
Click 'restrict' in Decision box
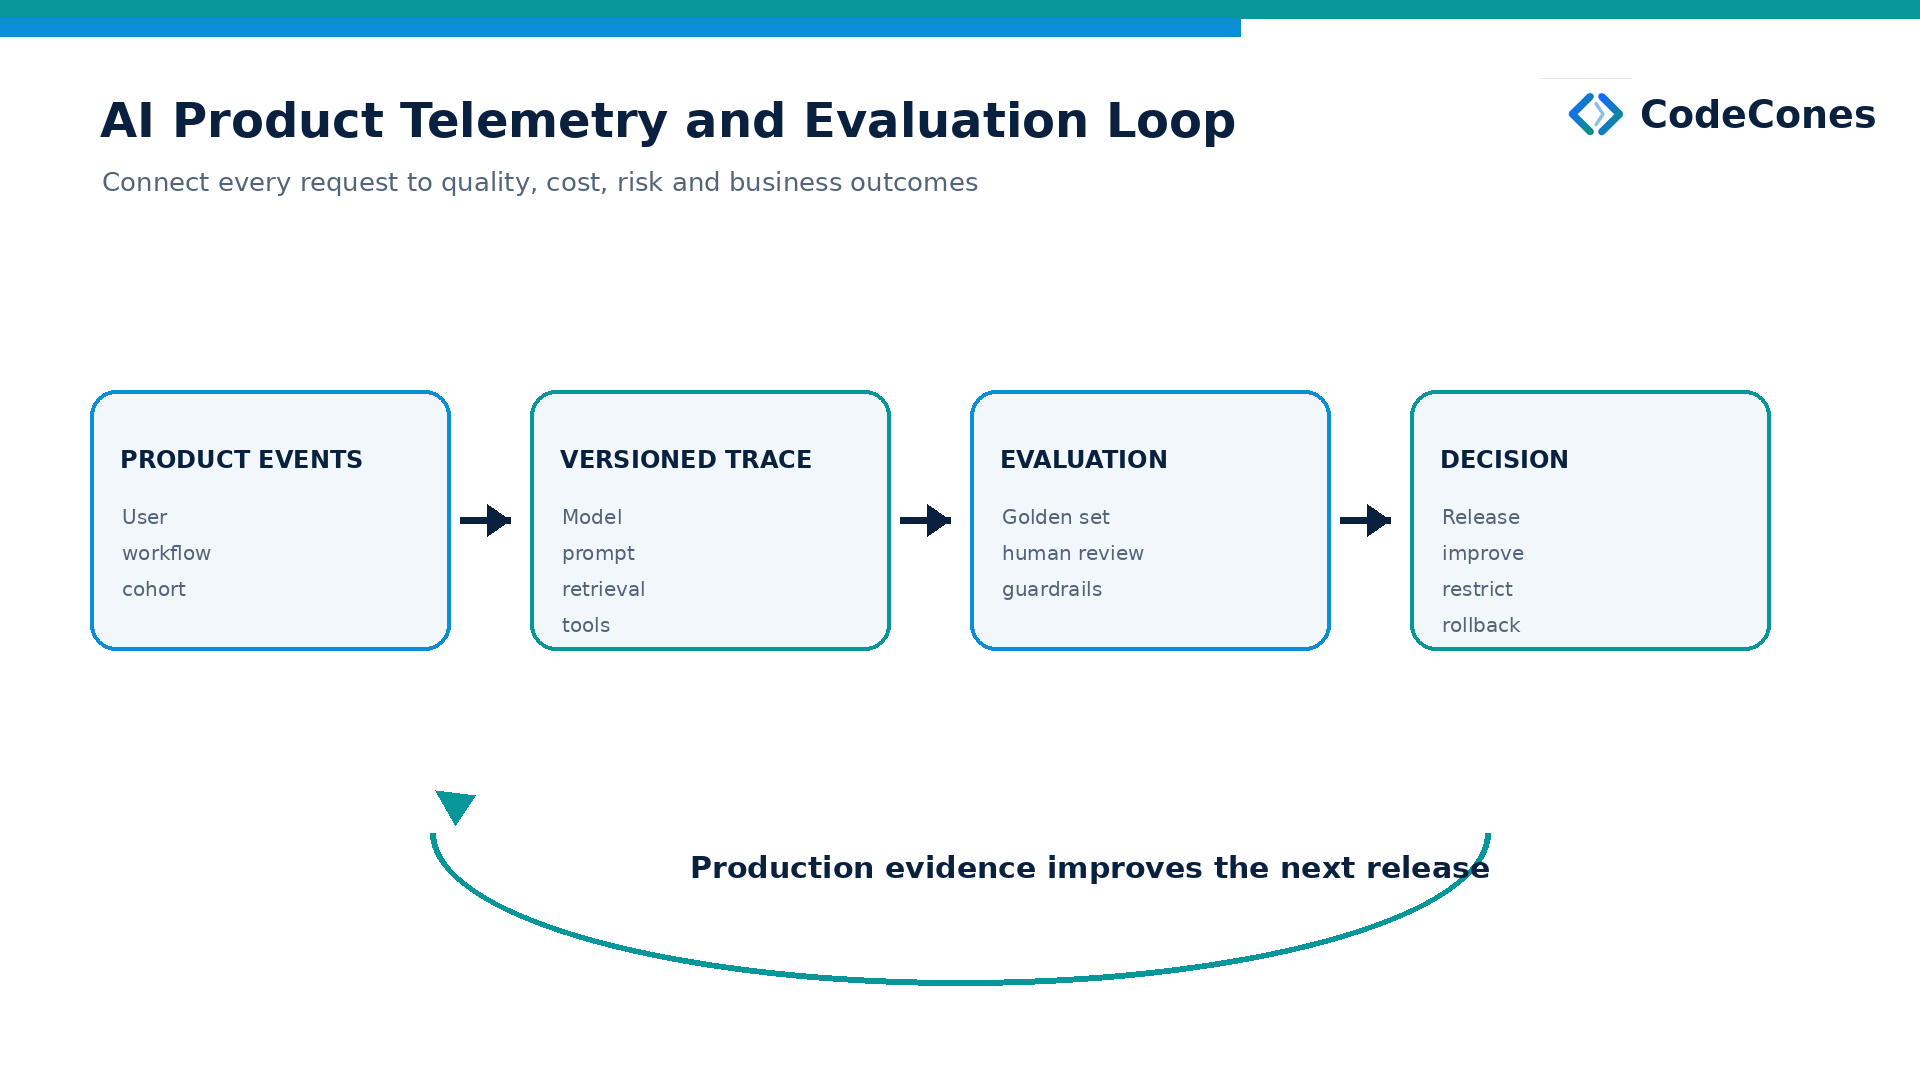1477,589
